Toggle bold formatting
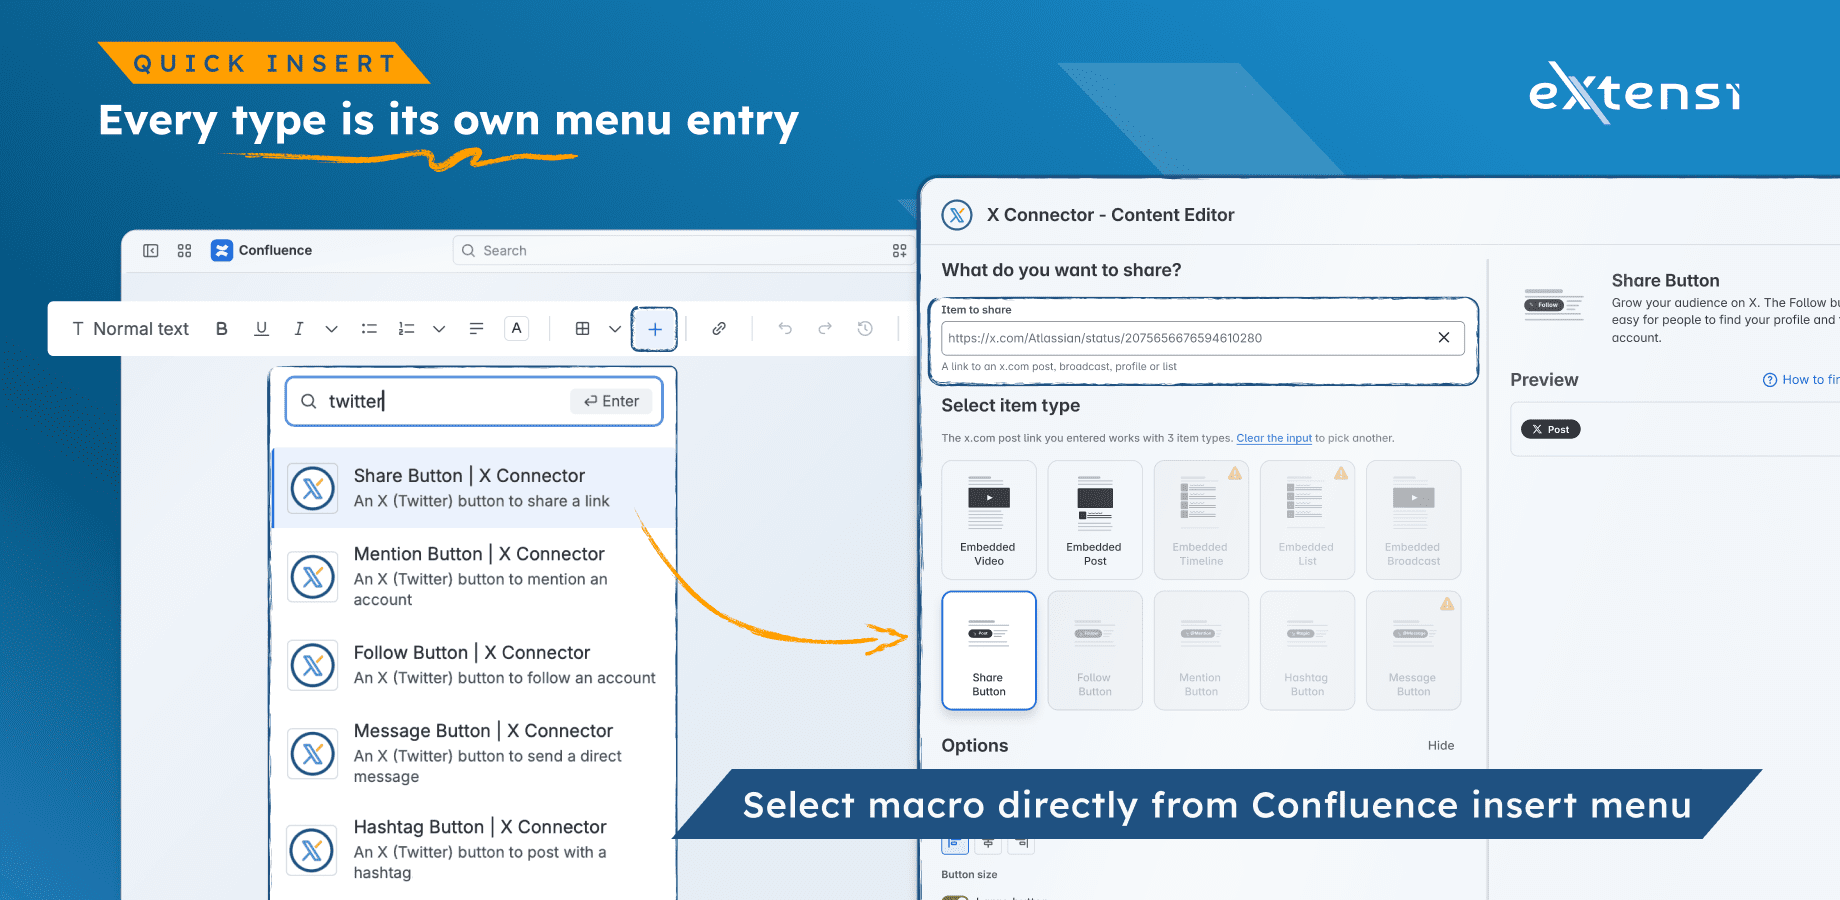1840x900 pixels. tap(222, 329)
